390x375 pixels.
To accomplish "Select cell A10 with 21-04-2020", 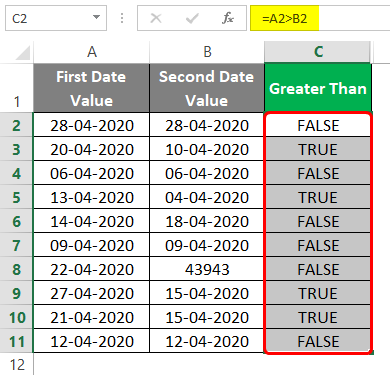I will pyautogui.click(x=91, y=317).
